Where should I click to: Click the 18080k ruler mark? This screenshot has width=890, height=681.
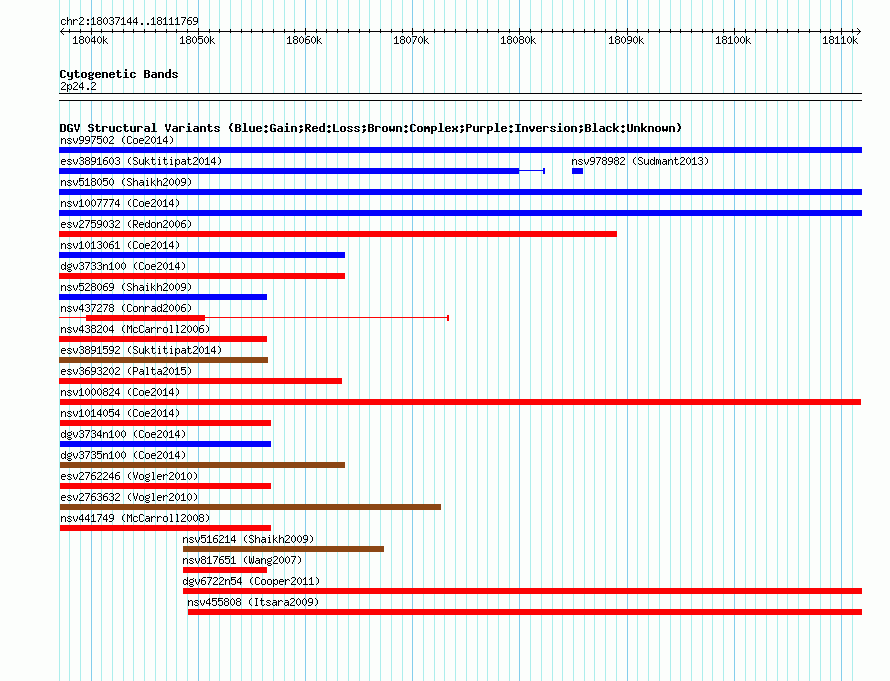518,40
